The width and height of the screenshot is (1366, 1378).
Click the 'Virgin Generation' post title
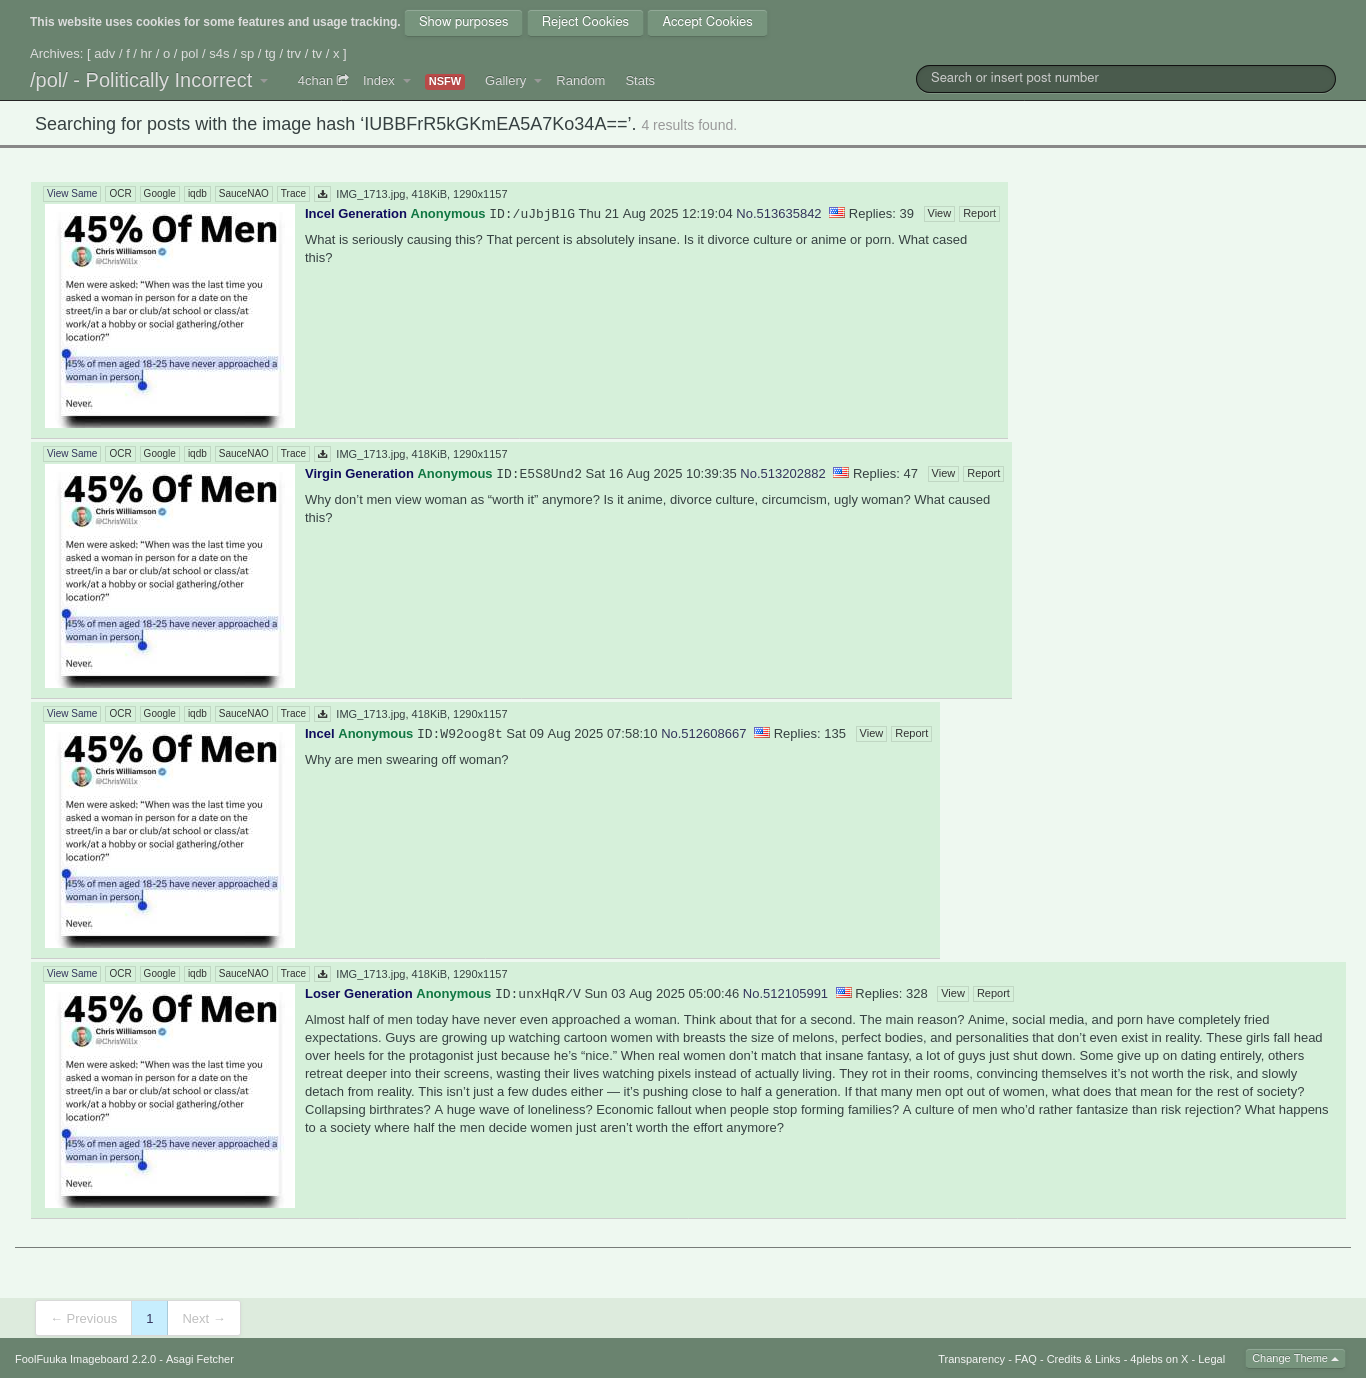click(x=359, y=474)
